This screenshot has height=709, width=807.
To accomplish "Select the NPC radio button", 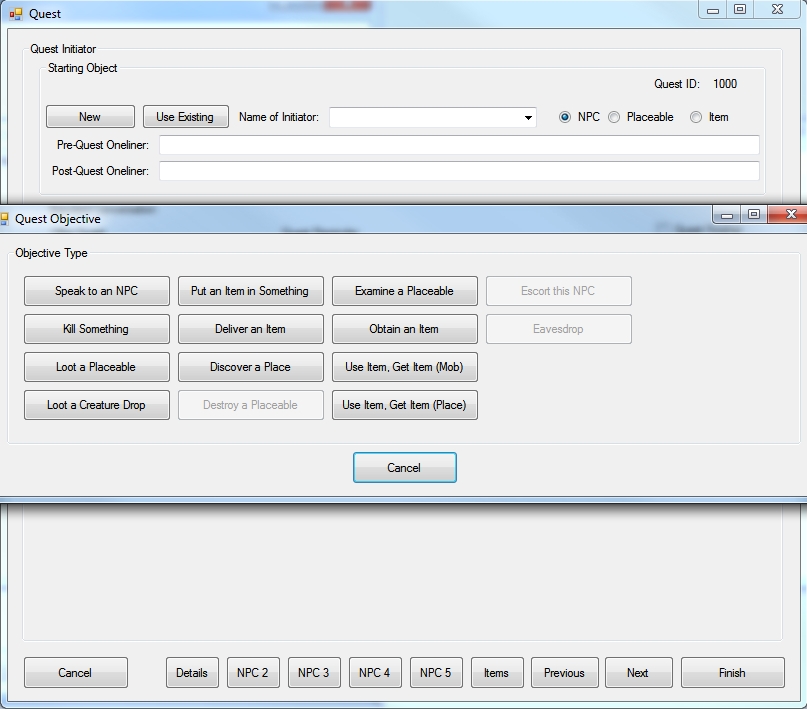I will tap(565, 117).
